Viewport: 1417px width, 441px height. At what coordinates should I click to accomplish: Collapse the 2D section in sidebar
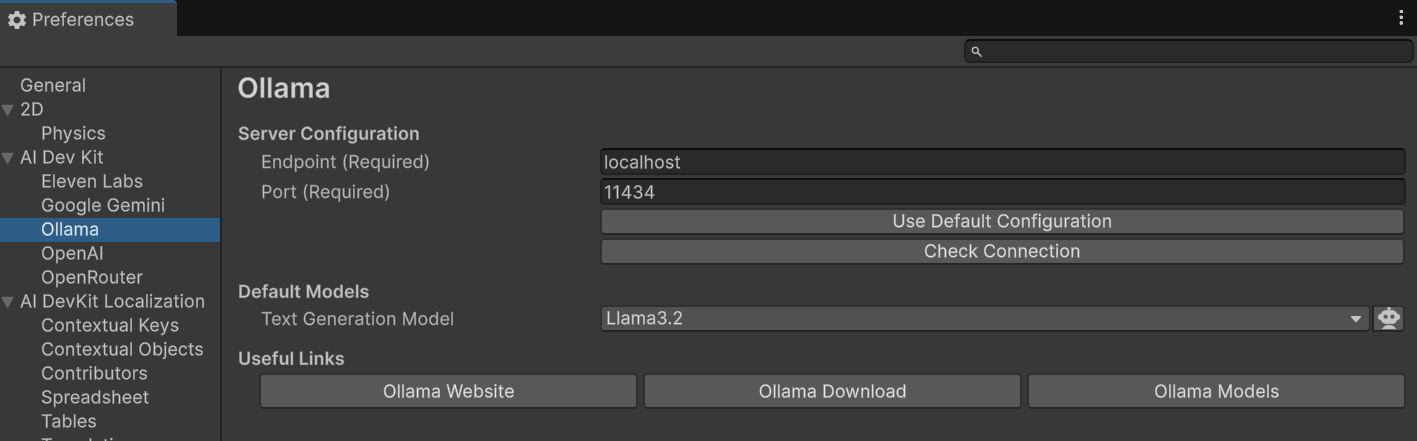tap(8, 110)
